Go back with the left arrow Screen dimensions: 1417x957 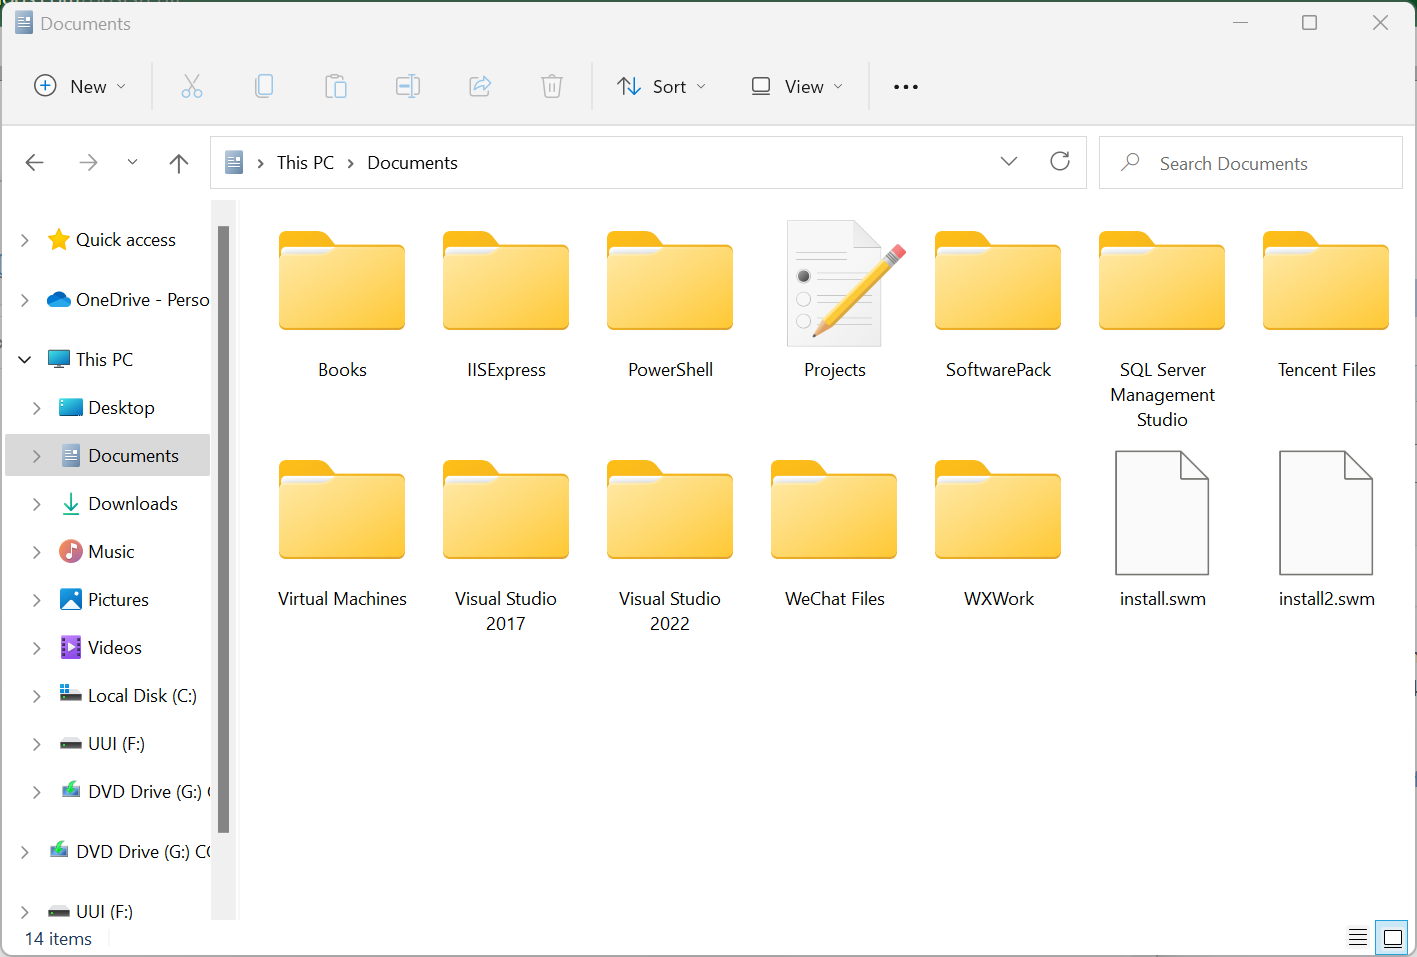pyautogui.click(x=35, y=163)
